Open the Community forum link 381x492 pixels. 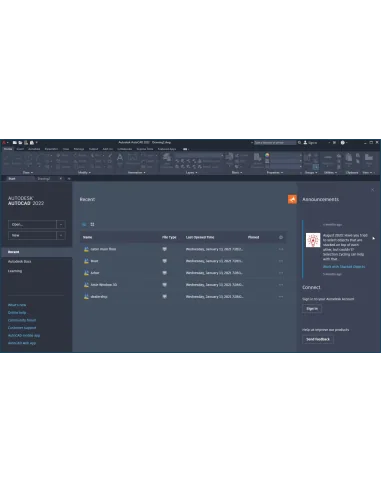point(22,320)
